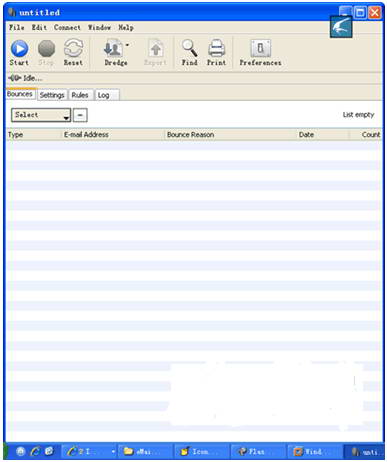The image size is (387, 462).
Task: Open the Help menu
Action: pos(126,27)
